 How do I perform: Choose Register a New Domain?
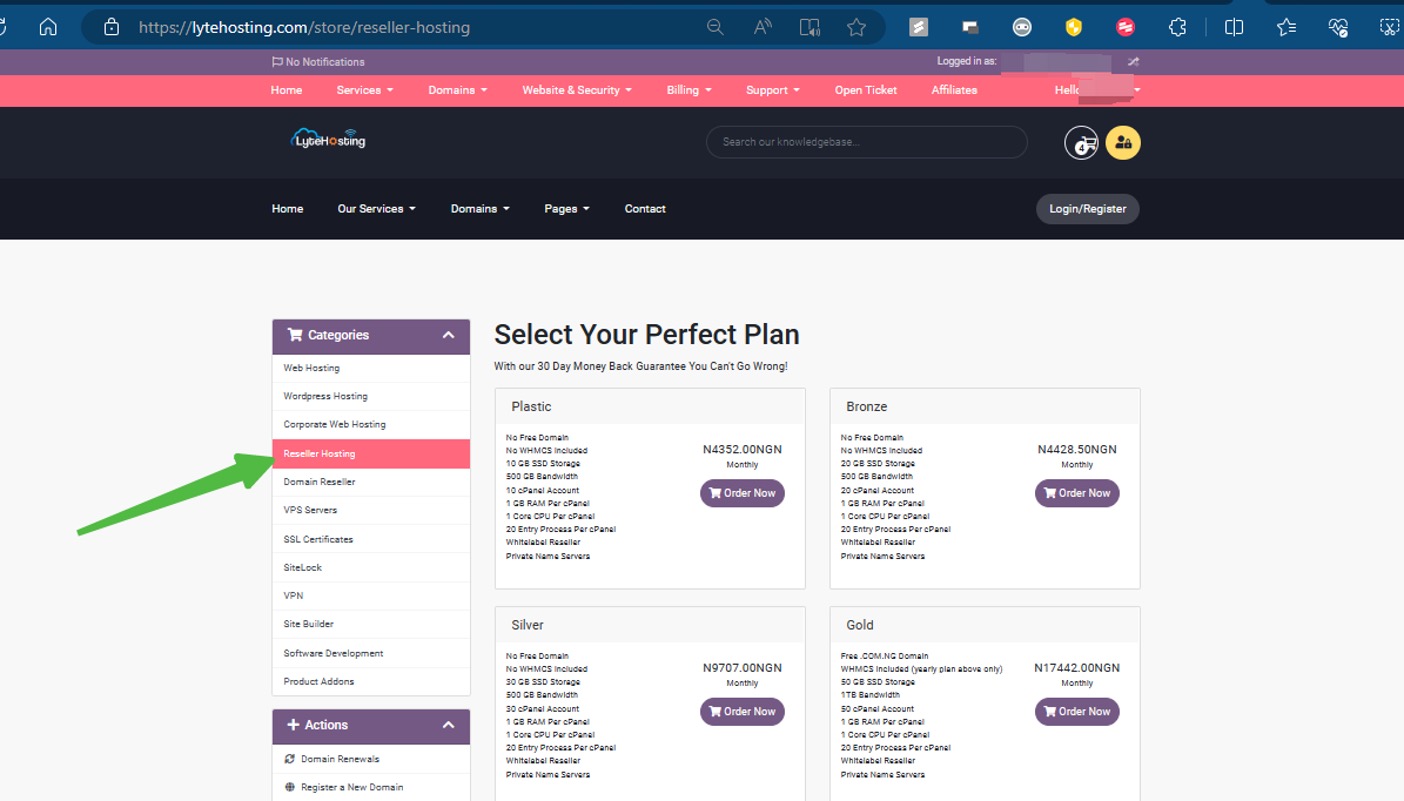click(371, 787)
